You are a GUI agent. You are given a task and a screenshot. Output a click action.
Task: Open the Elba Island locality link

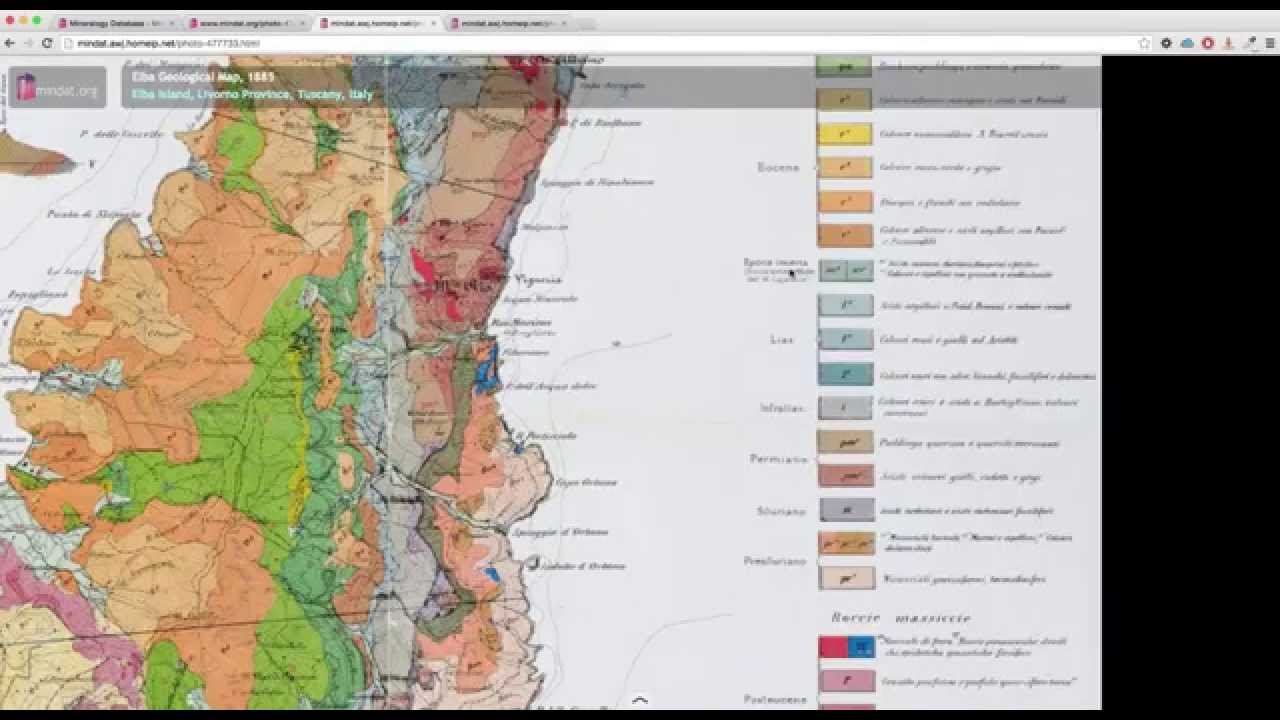[x=160, y=94]
